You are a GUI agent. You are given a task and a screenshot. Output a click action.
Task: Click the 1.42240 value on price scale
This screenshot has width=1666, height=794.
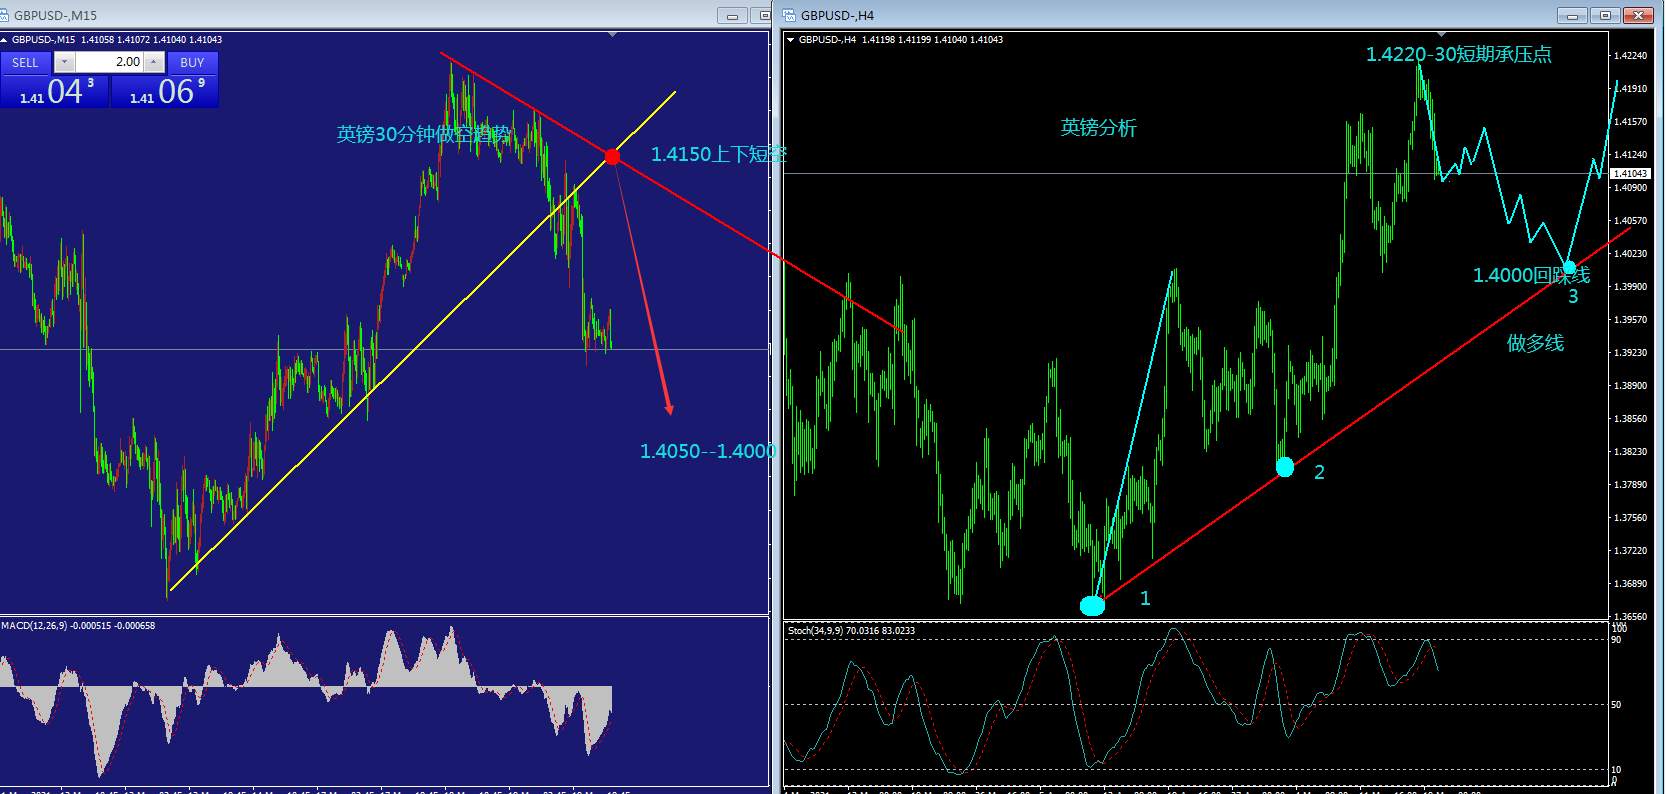[x=1631, y=56]
